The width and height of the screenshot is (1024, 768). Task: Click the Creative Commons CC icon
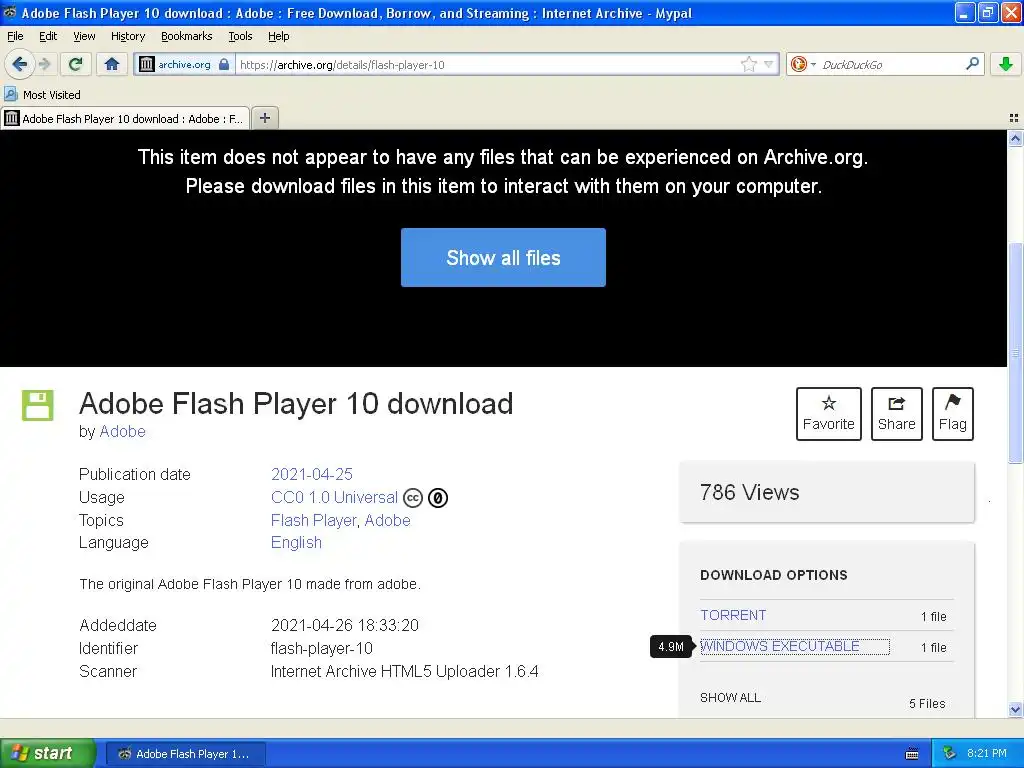coord(413,498)
